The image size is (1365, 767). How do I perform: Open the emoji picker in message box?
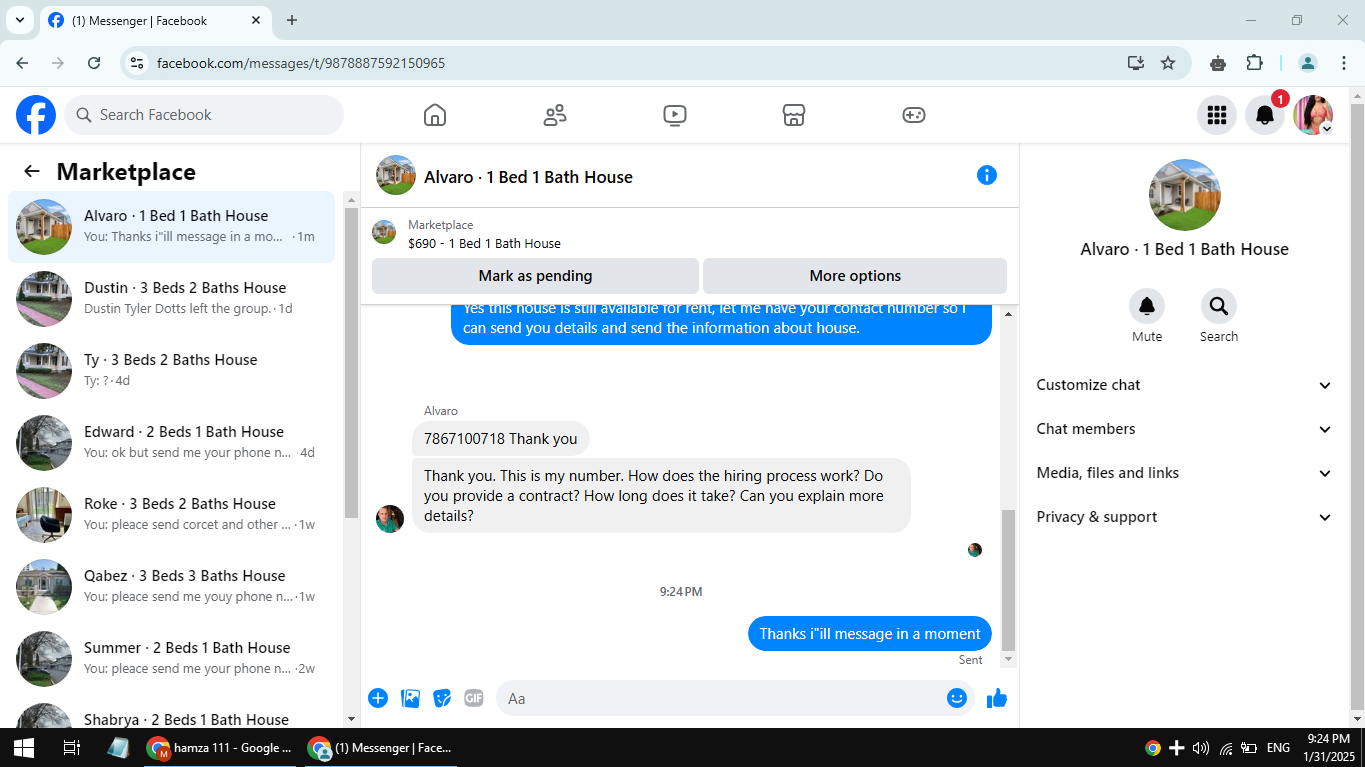[957, 698]
